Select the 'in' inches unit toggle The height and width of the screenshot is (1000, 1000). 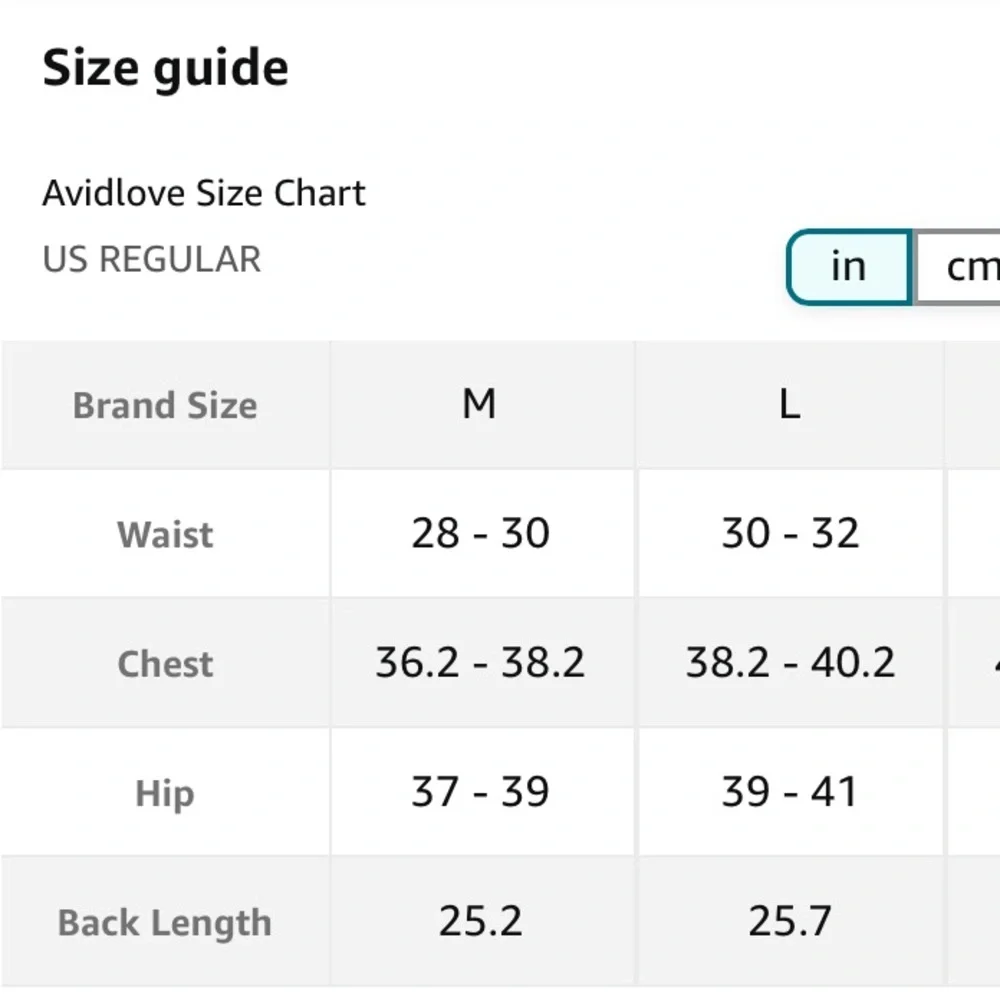849,267
